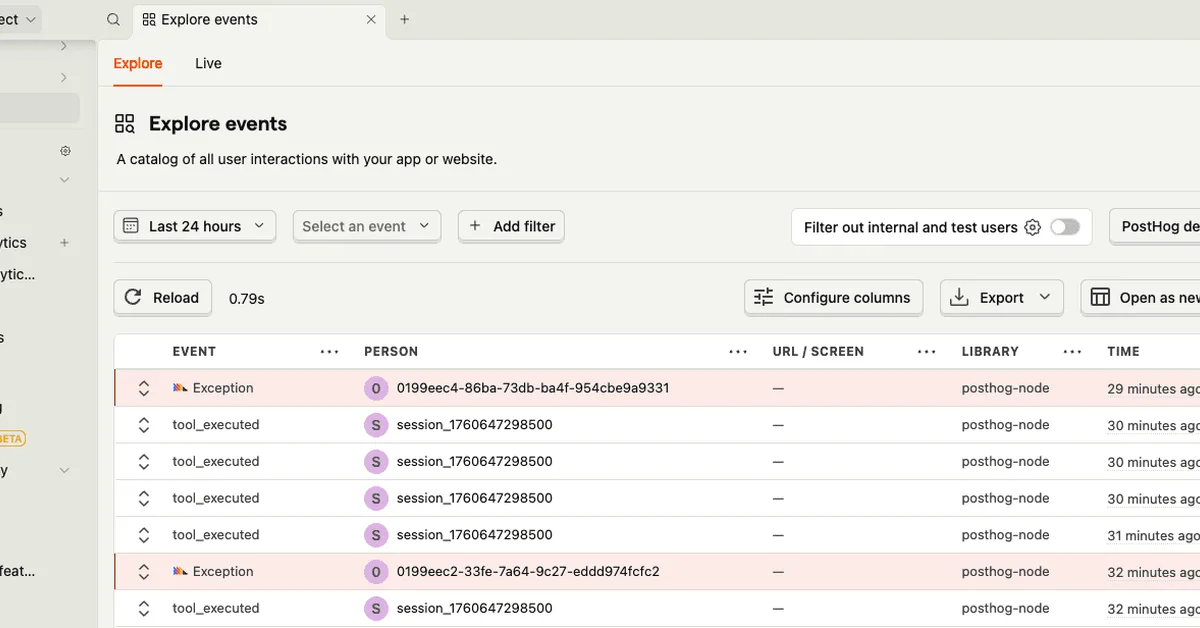Click the plus icon next to analytics in sidebar
Viewport: 1200px width, 628px height.
click(x=64, y=243)
